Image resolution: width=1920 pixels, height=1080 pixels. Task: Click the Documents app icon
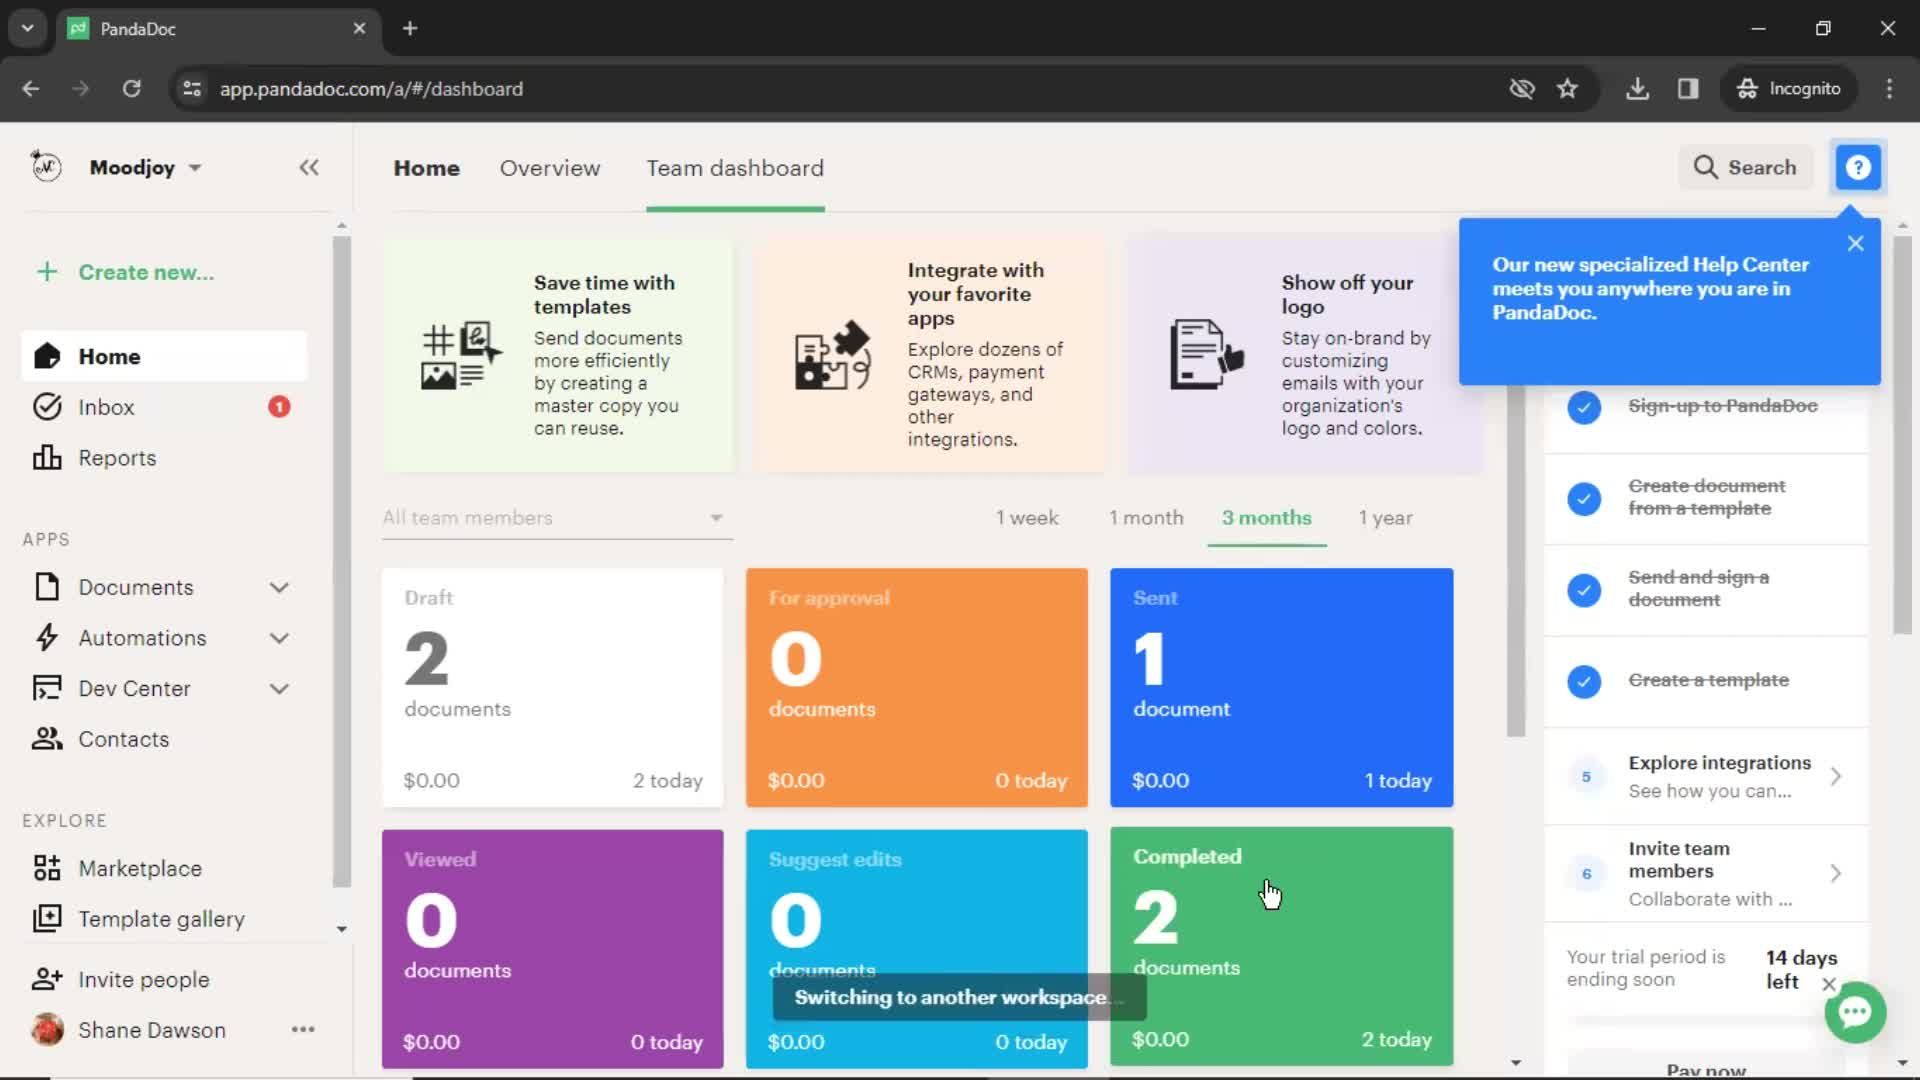point(46,585)
